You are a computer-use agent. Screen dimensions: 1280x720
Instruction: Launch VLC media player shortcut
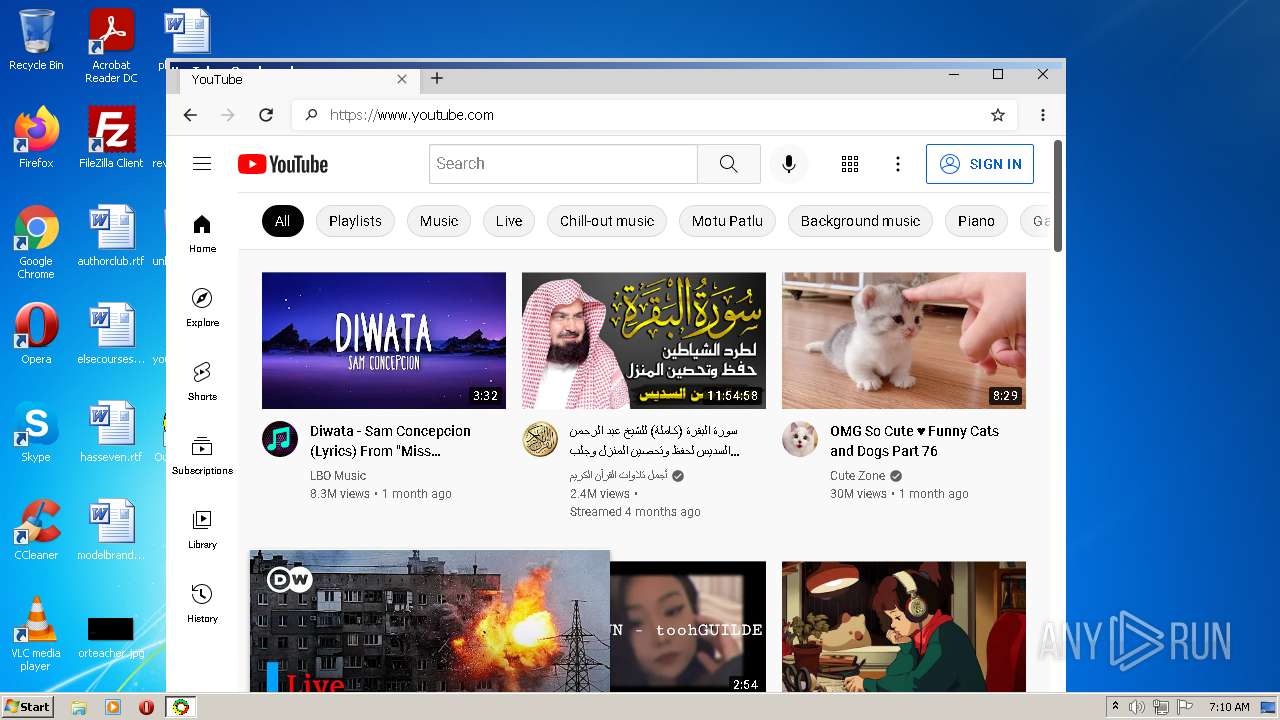36,633
